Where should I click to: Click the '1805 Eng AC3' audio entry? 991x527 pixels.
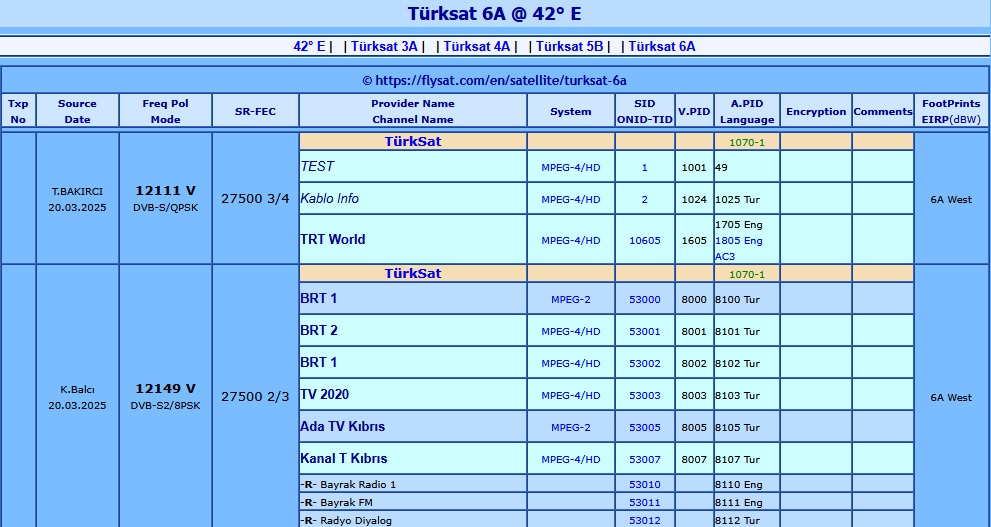tap(739, 248)
